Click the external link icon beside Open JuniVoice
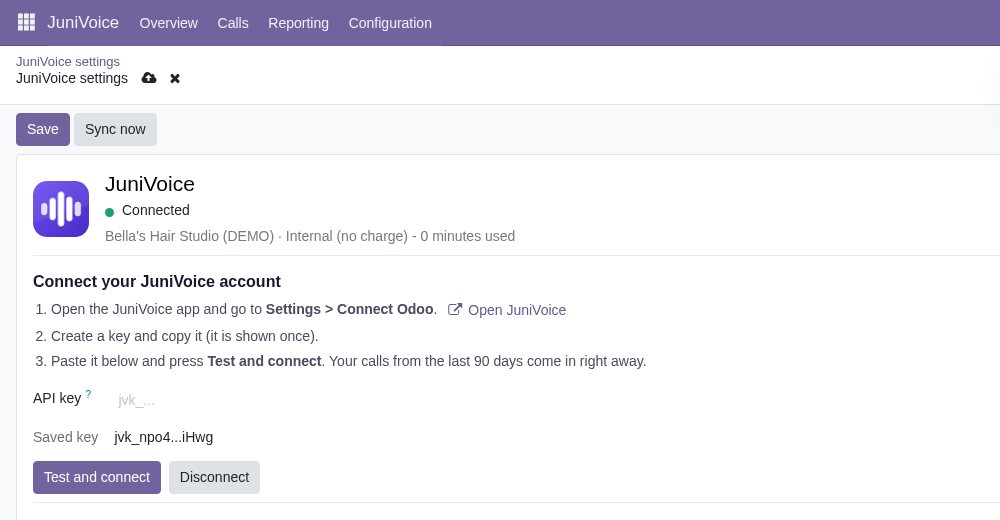Screen dimensions: 1000x520 pyautogui.click(x=455, y=309)
